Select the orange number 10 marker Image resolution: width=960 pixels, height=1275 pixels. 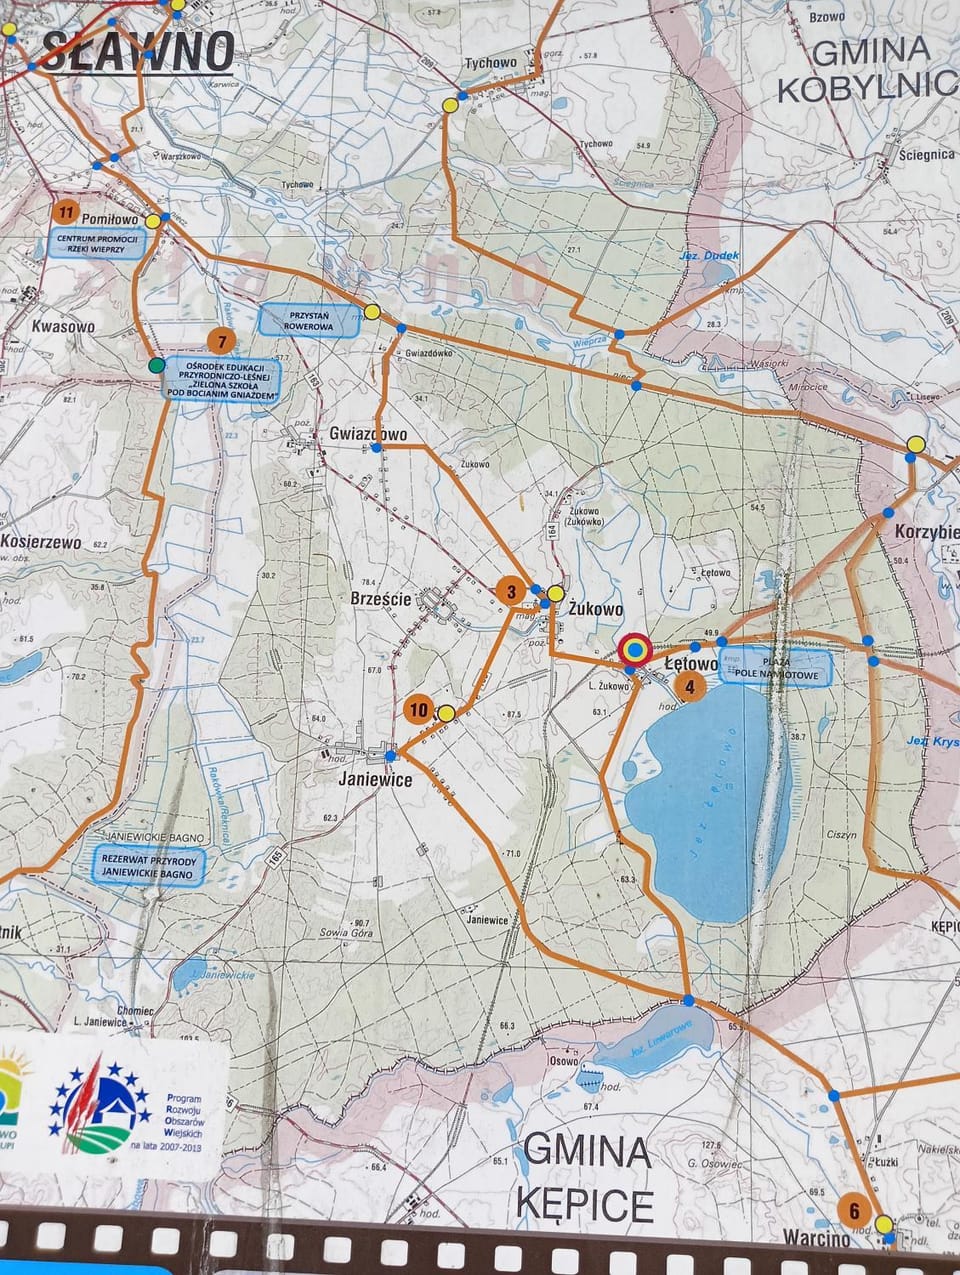point(419,711)
